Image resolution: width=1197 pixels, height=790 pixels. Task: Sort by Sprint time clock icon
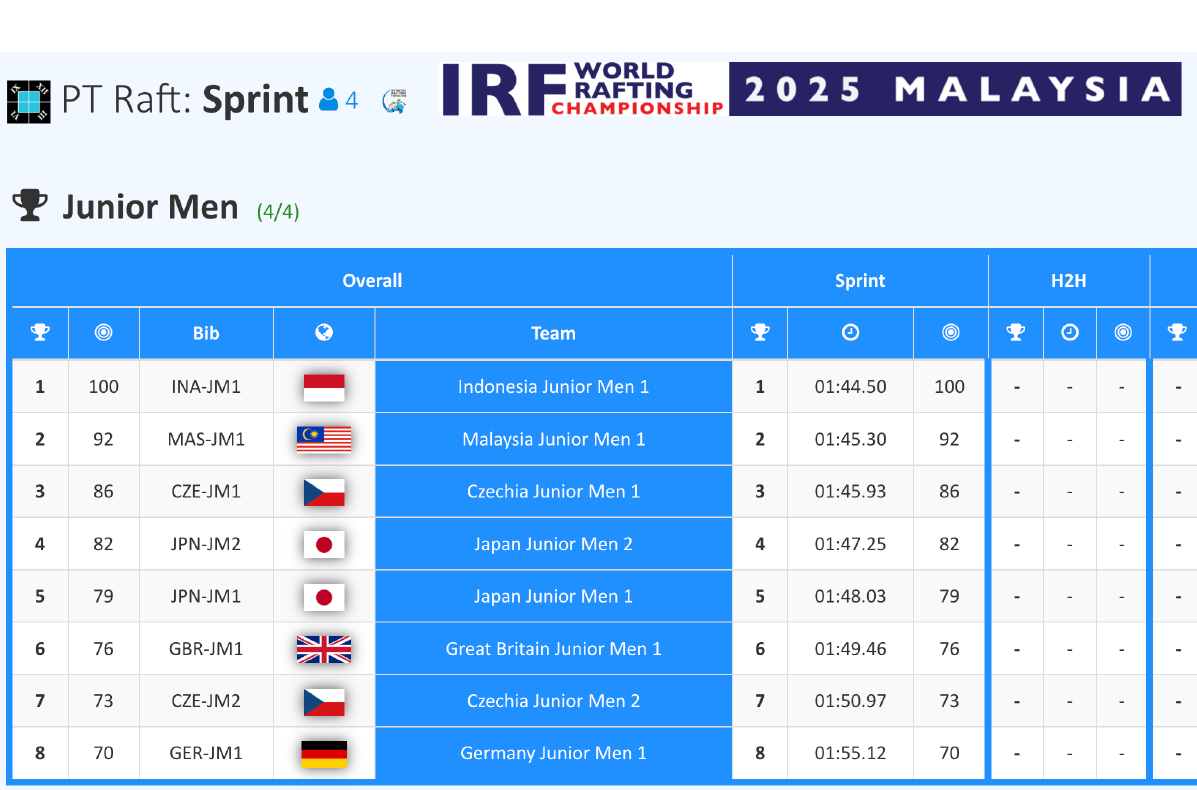pyautogui.click(x=850, y=333)
